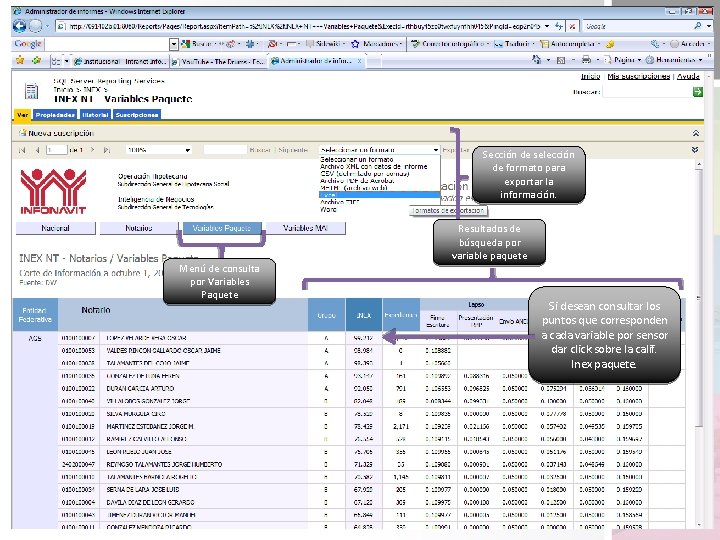
Task: Open Mis suscripciones link
Action: point(639,76)
